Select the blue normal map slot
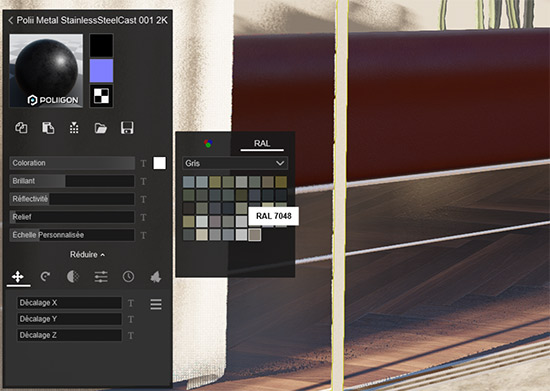Screen dimensions: 550x391 click(101, 70)
